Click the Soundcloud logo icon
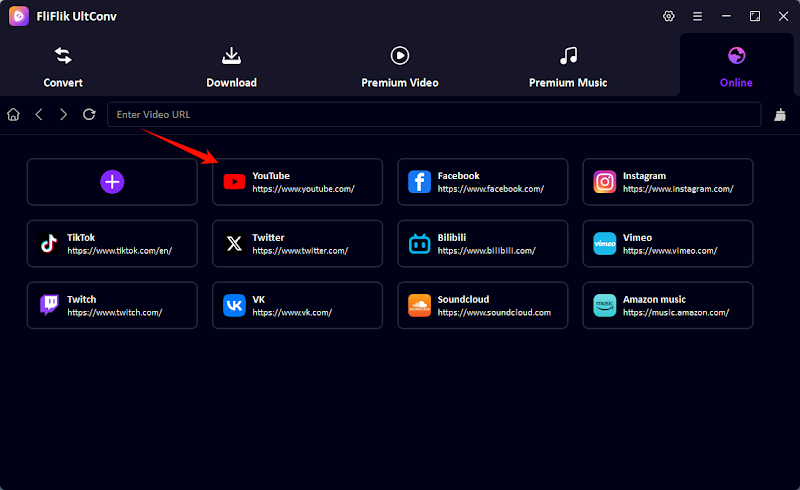Viewport: 800px width, 490px height. tap(419, 305)
